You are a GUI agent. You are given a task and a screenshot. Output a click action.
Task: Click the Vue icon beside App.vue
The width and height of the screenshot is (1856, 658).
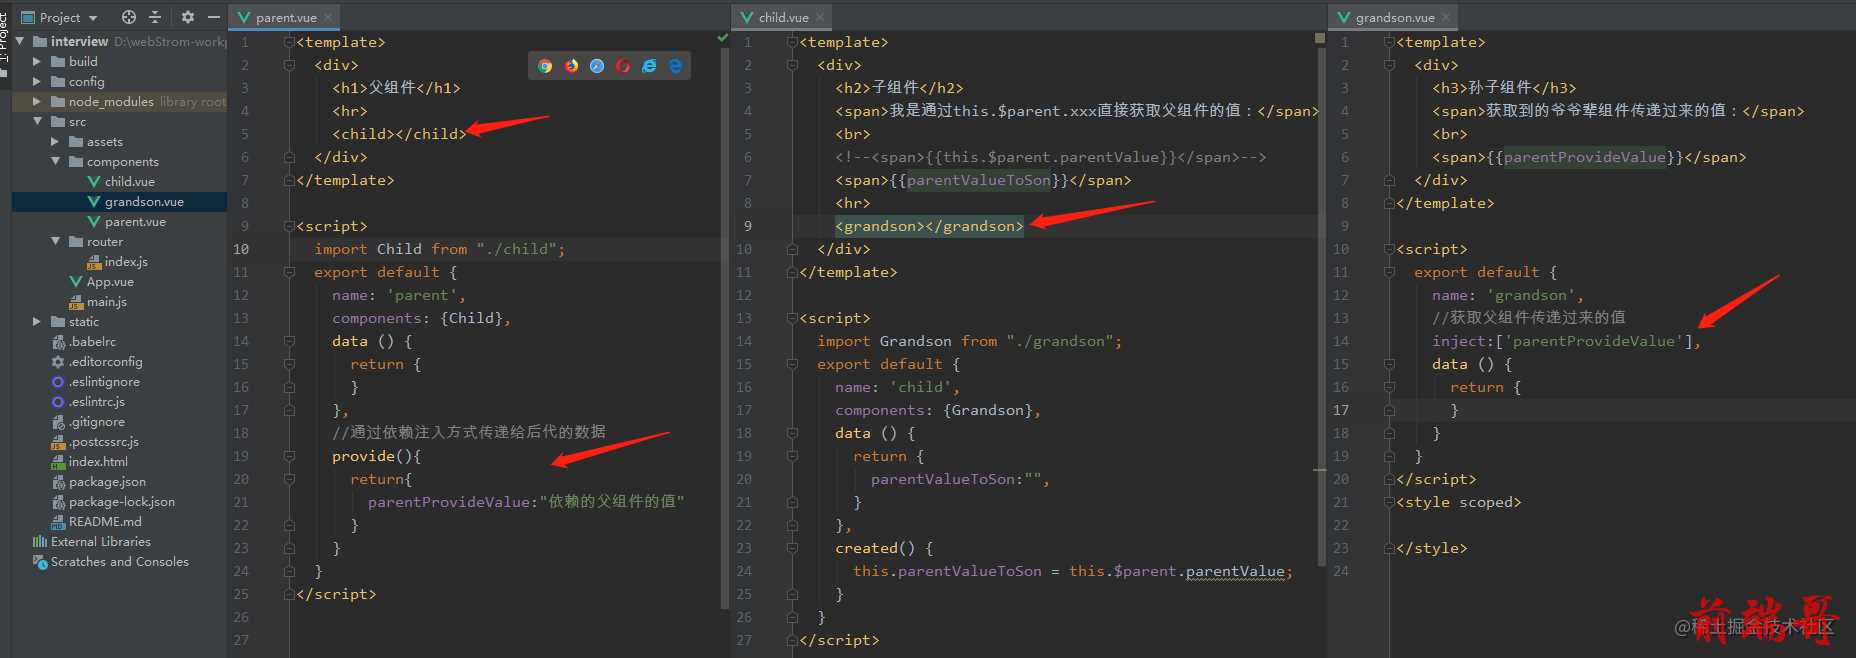pos(76,282)
